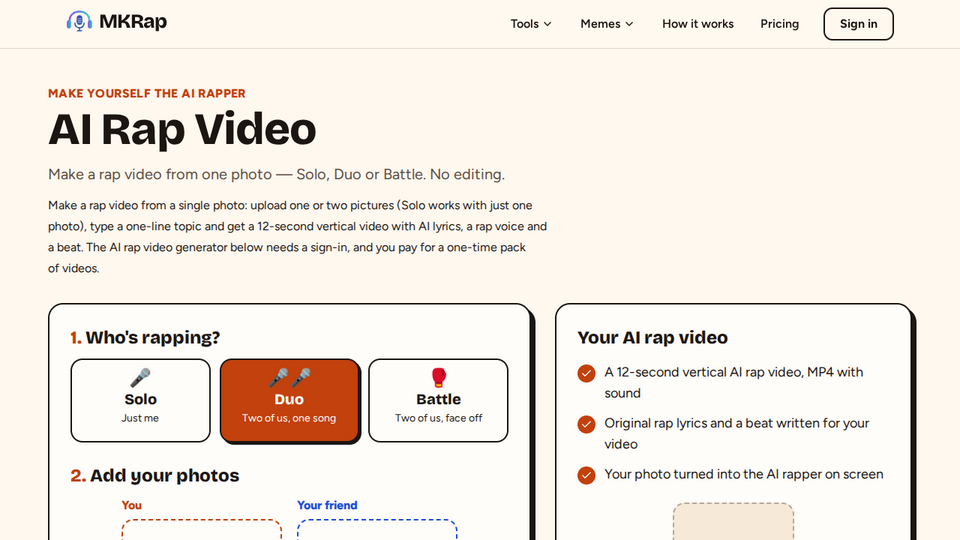Click the MKRap microphone headphones logo icon
The width and height of the screenshot is (960, 540).
click(x=79, y=21)
